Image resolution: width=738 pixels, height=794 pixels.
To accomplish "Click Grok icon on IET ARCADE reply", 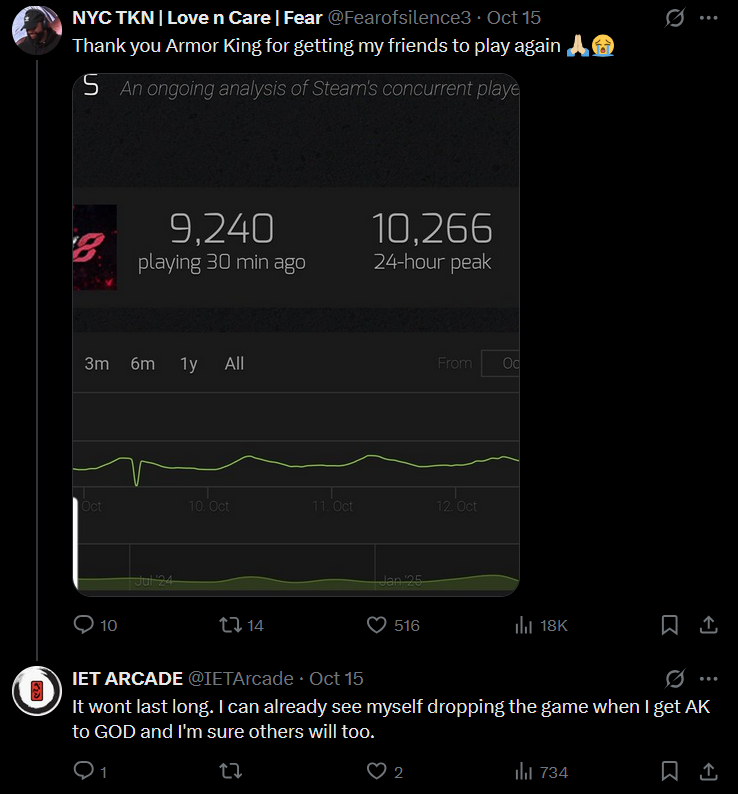I will pos(675,679).
